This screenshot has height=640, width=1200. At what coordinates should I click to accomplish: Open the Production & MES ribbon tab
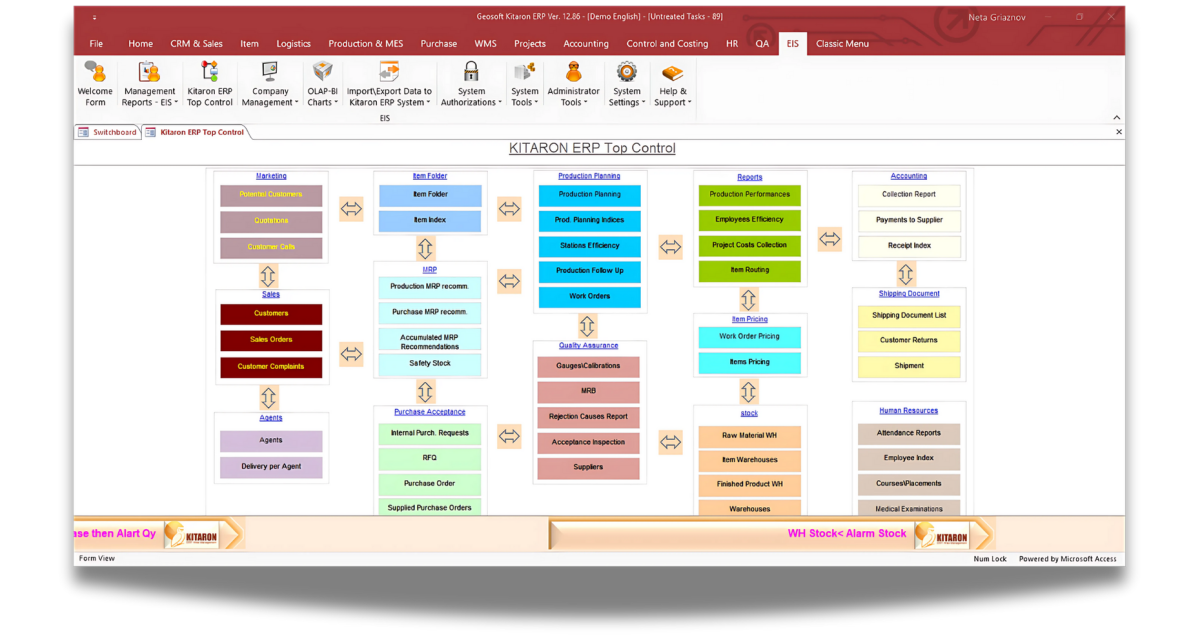(x=365, y=44)
